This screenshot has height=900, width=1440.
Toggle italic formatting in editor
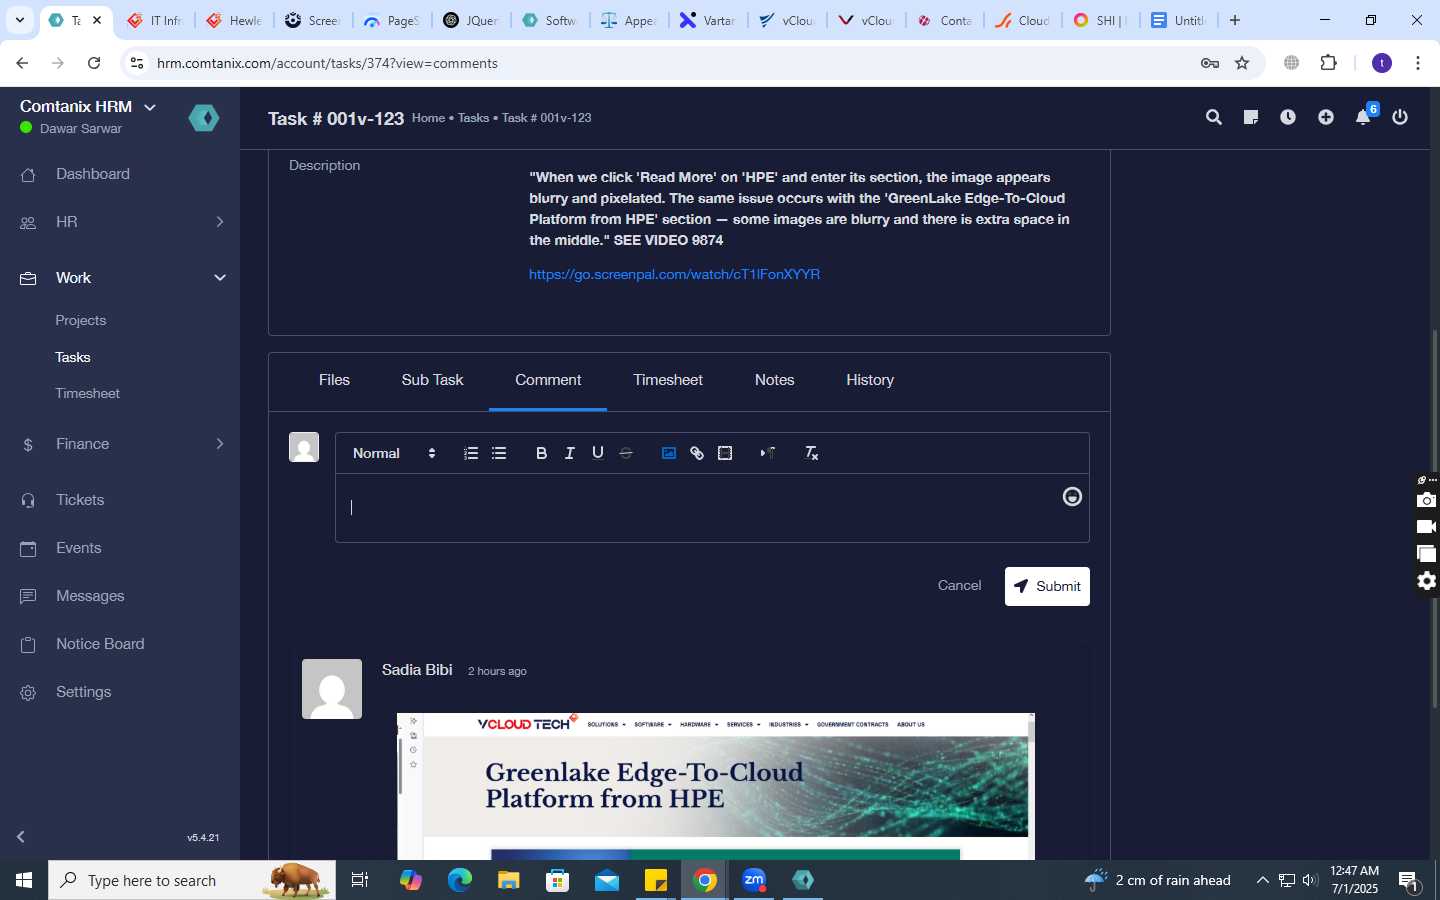569,453
